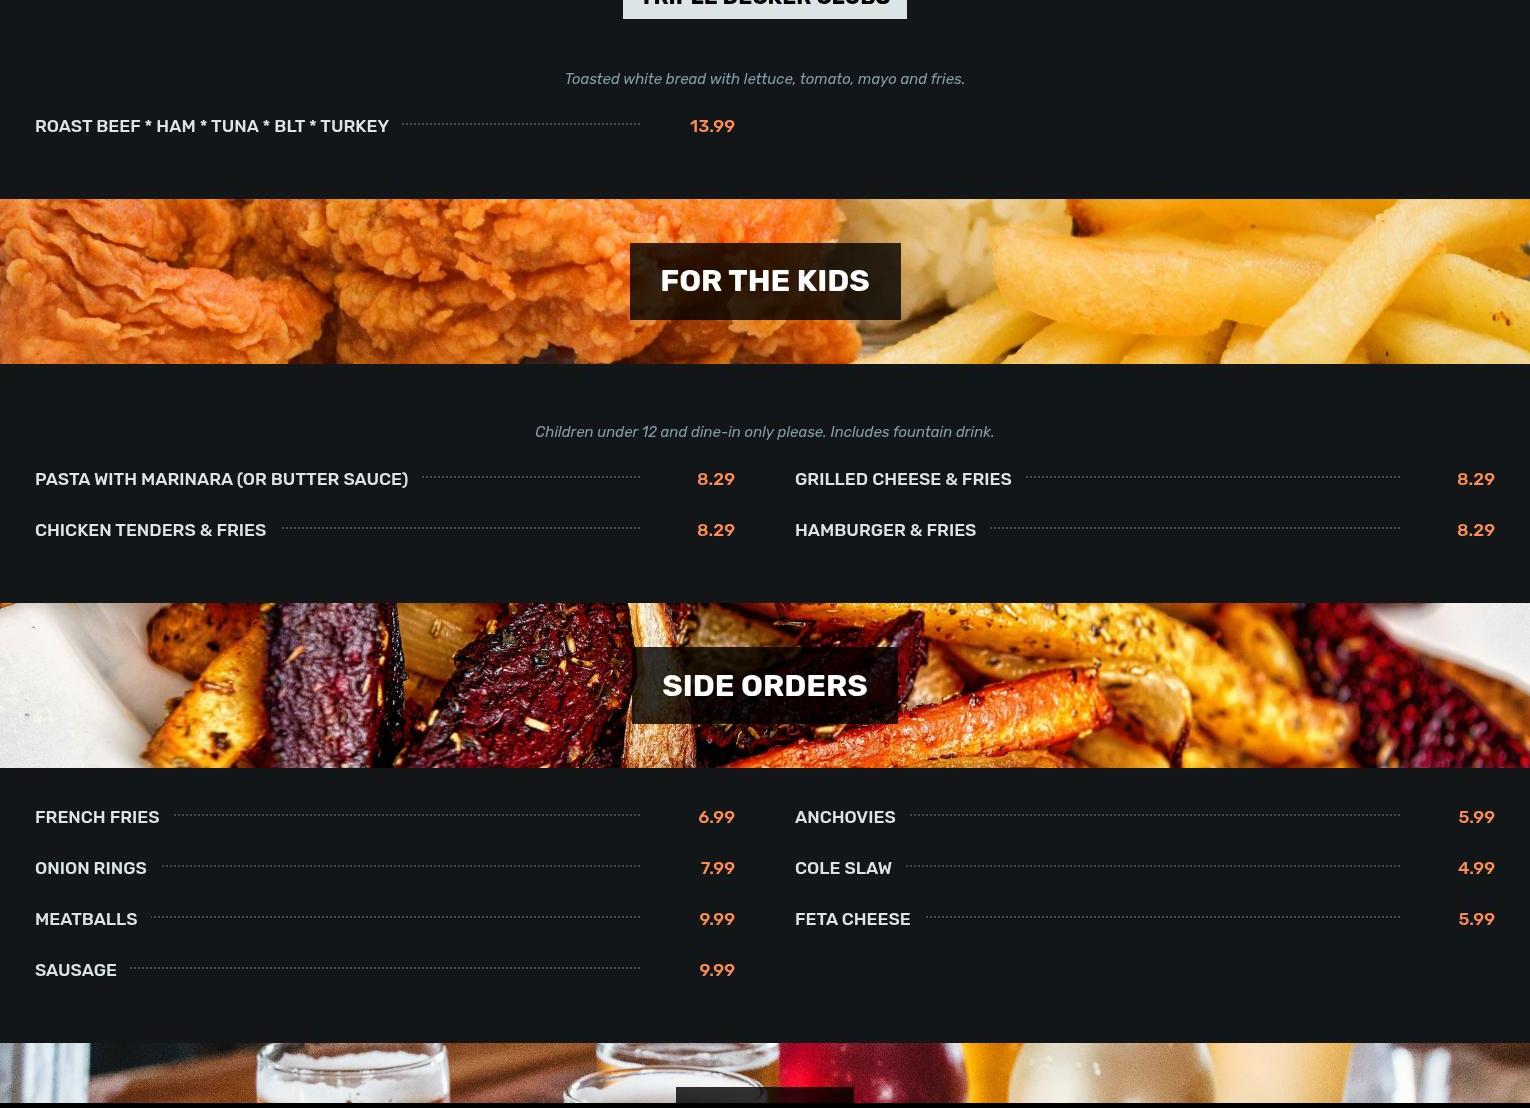Select Onion Rings side order

point(91,868)
